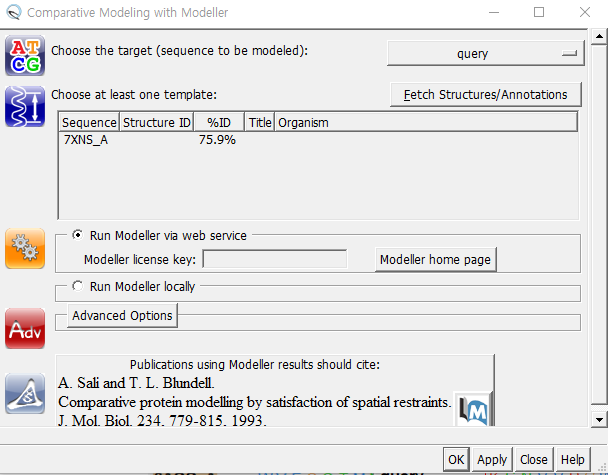The height and width of the screenshot is (475, 608).
Task: Click the Chimera icon in title bar
Action: click(x=14, y=12)
